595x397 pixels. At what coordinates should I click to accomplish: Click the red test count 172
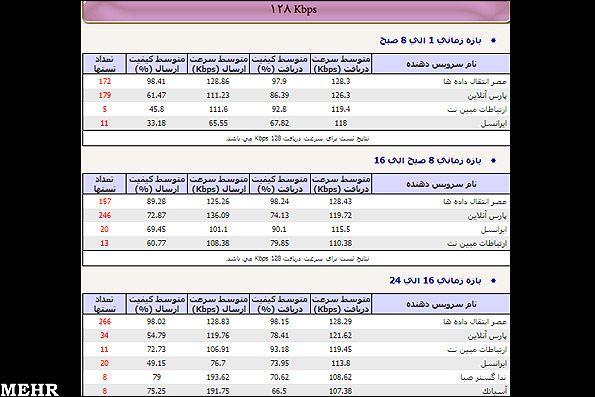[x=105, y=81]
